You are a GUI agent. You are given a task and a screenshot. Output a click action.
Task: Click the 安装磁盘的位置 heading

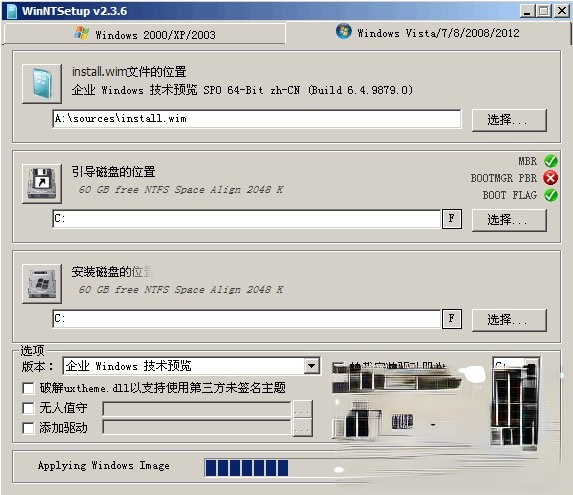click(111, 272)
